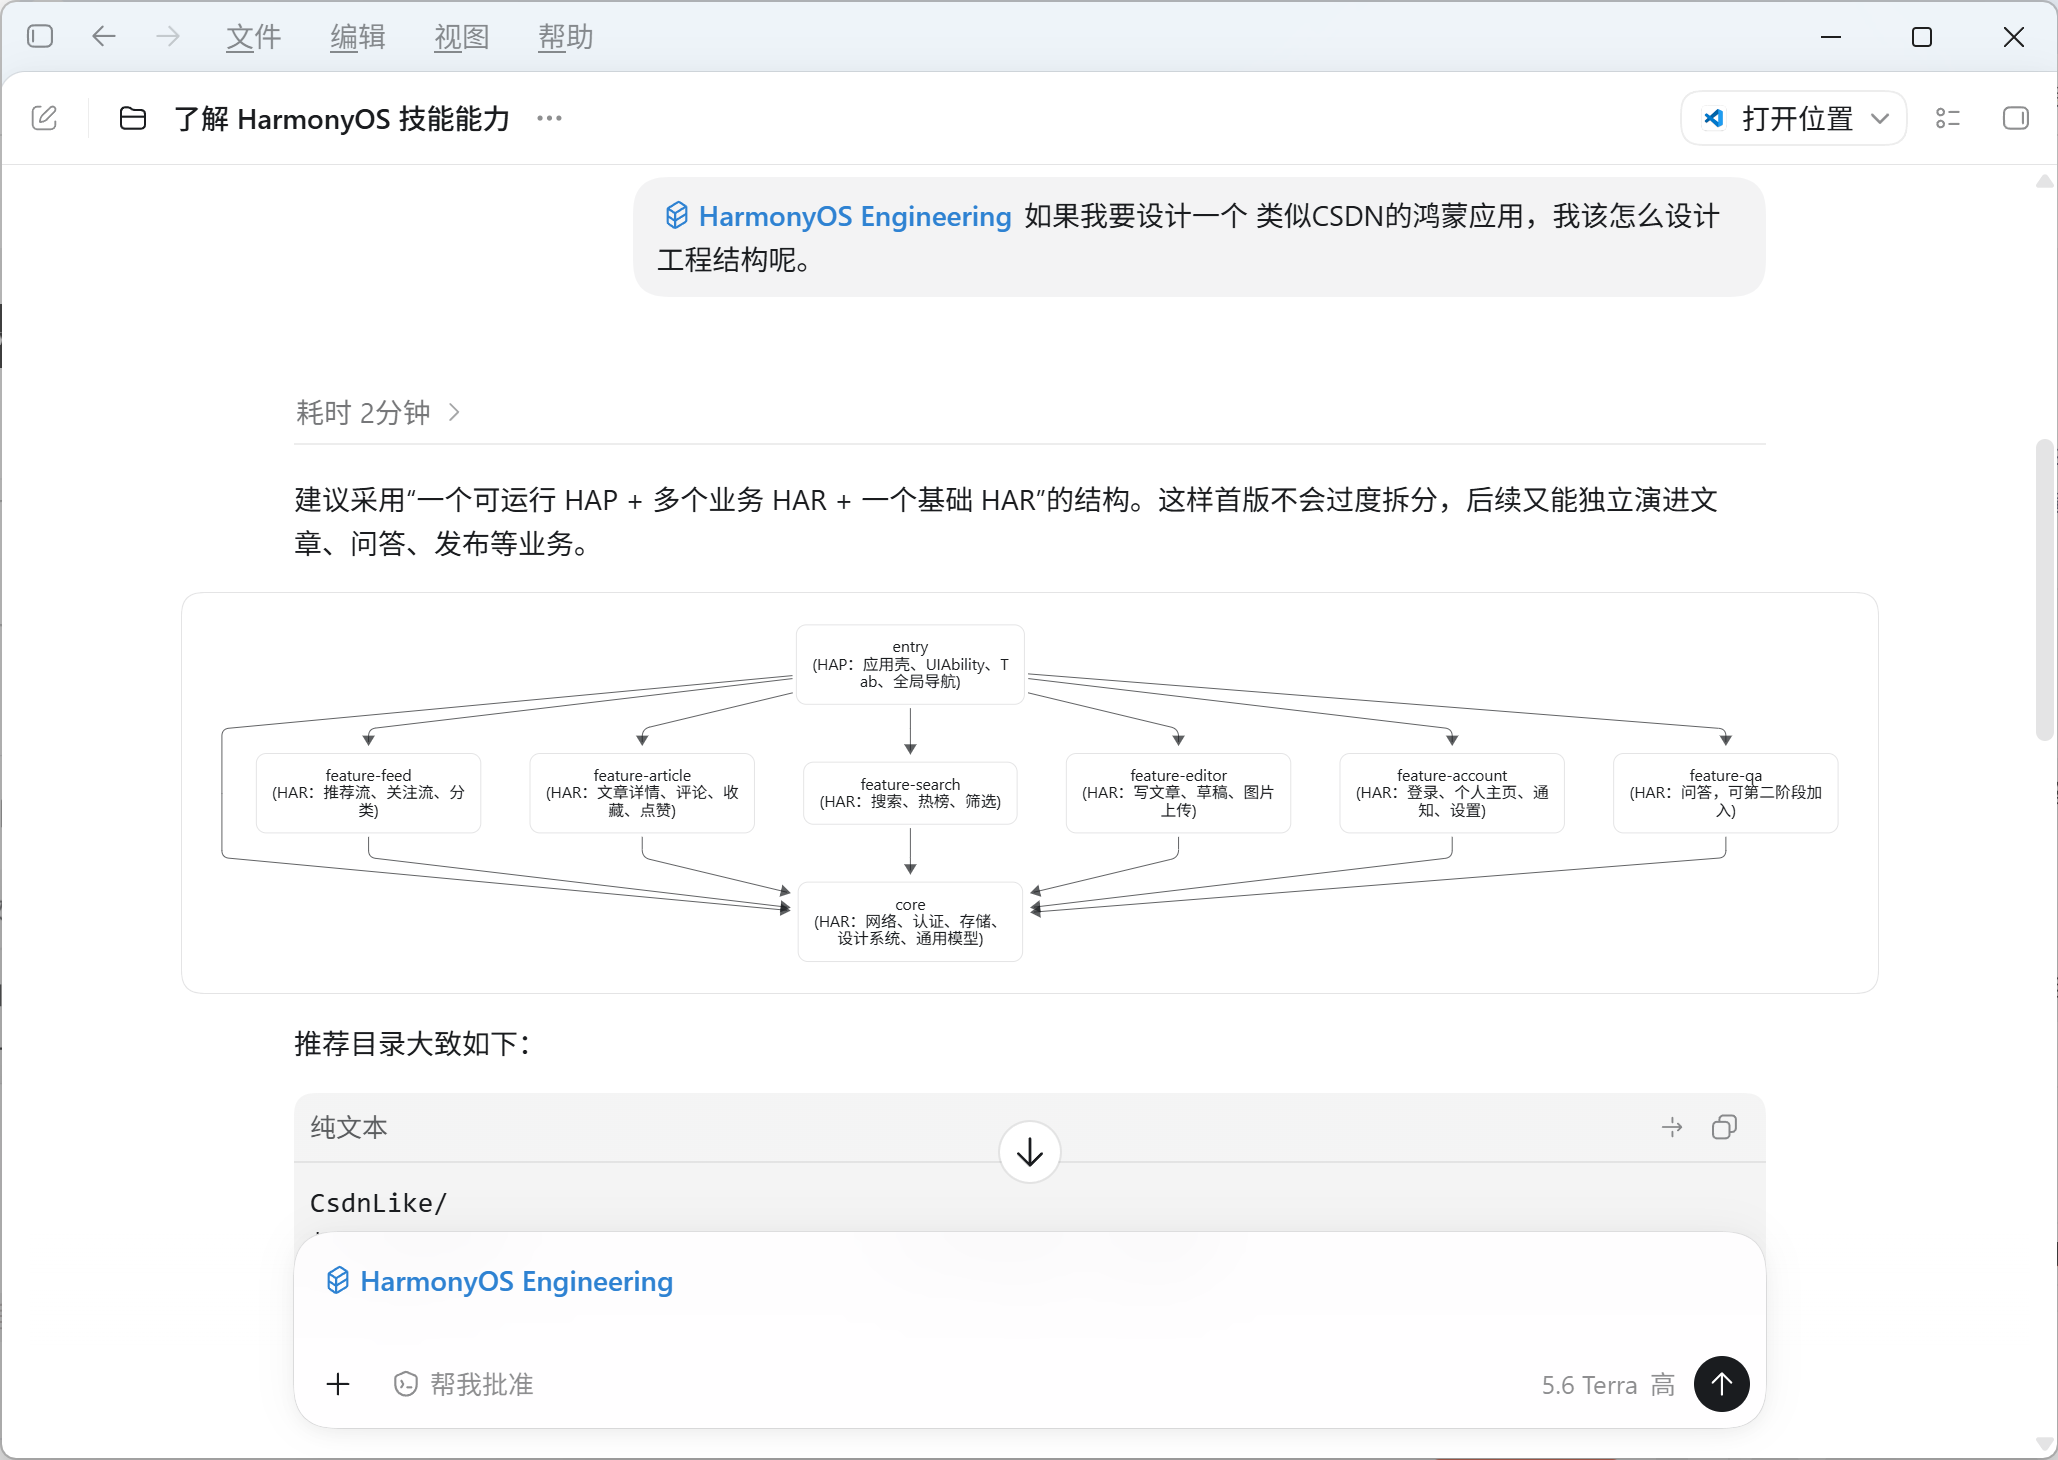Open the 编辑 menu
This screenshot has height=1460, width=2058.
tap(358, 37)
